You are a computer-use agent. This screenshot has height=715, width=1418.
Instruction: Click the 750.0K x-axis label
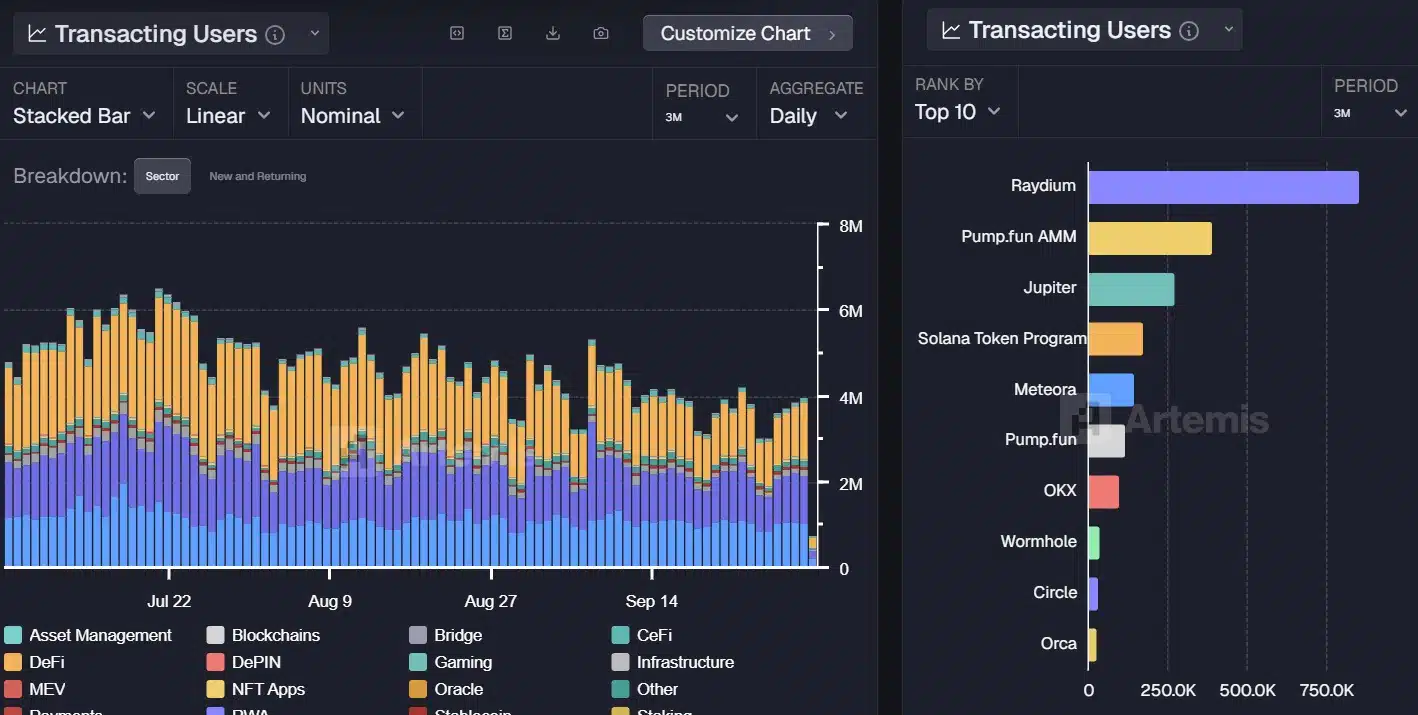(x=1327, y=691)
